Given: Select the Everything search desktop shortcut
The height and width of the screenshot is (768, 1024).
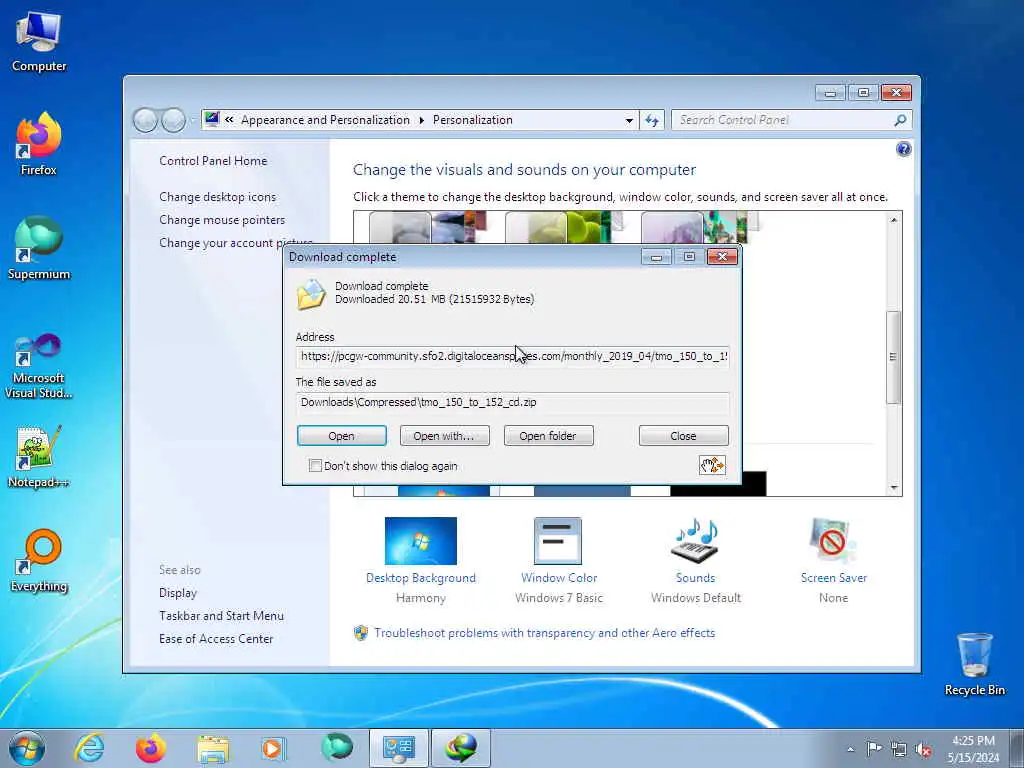Looking at the screenshot, I should click(x=39, y=560).
